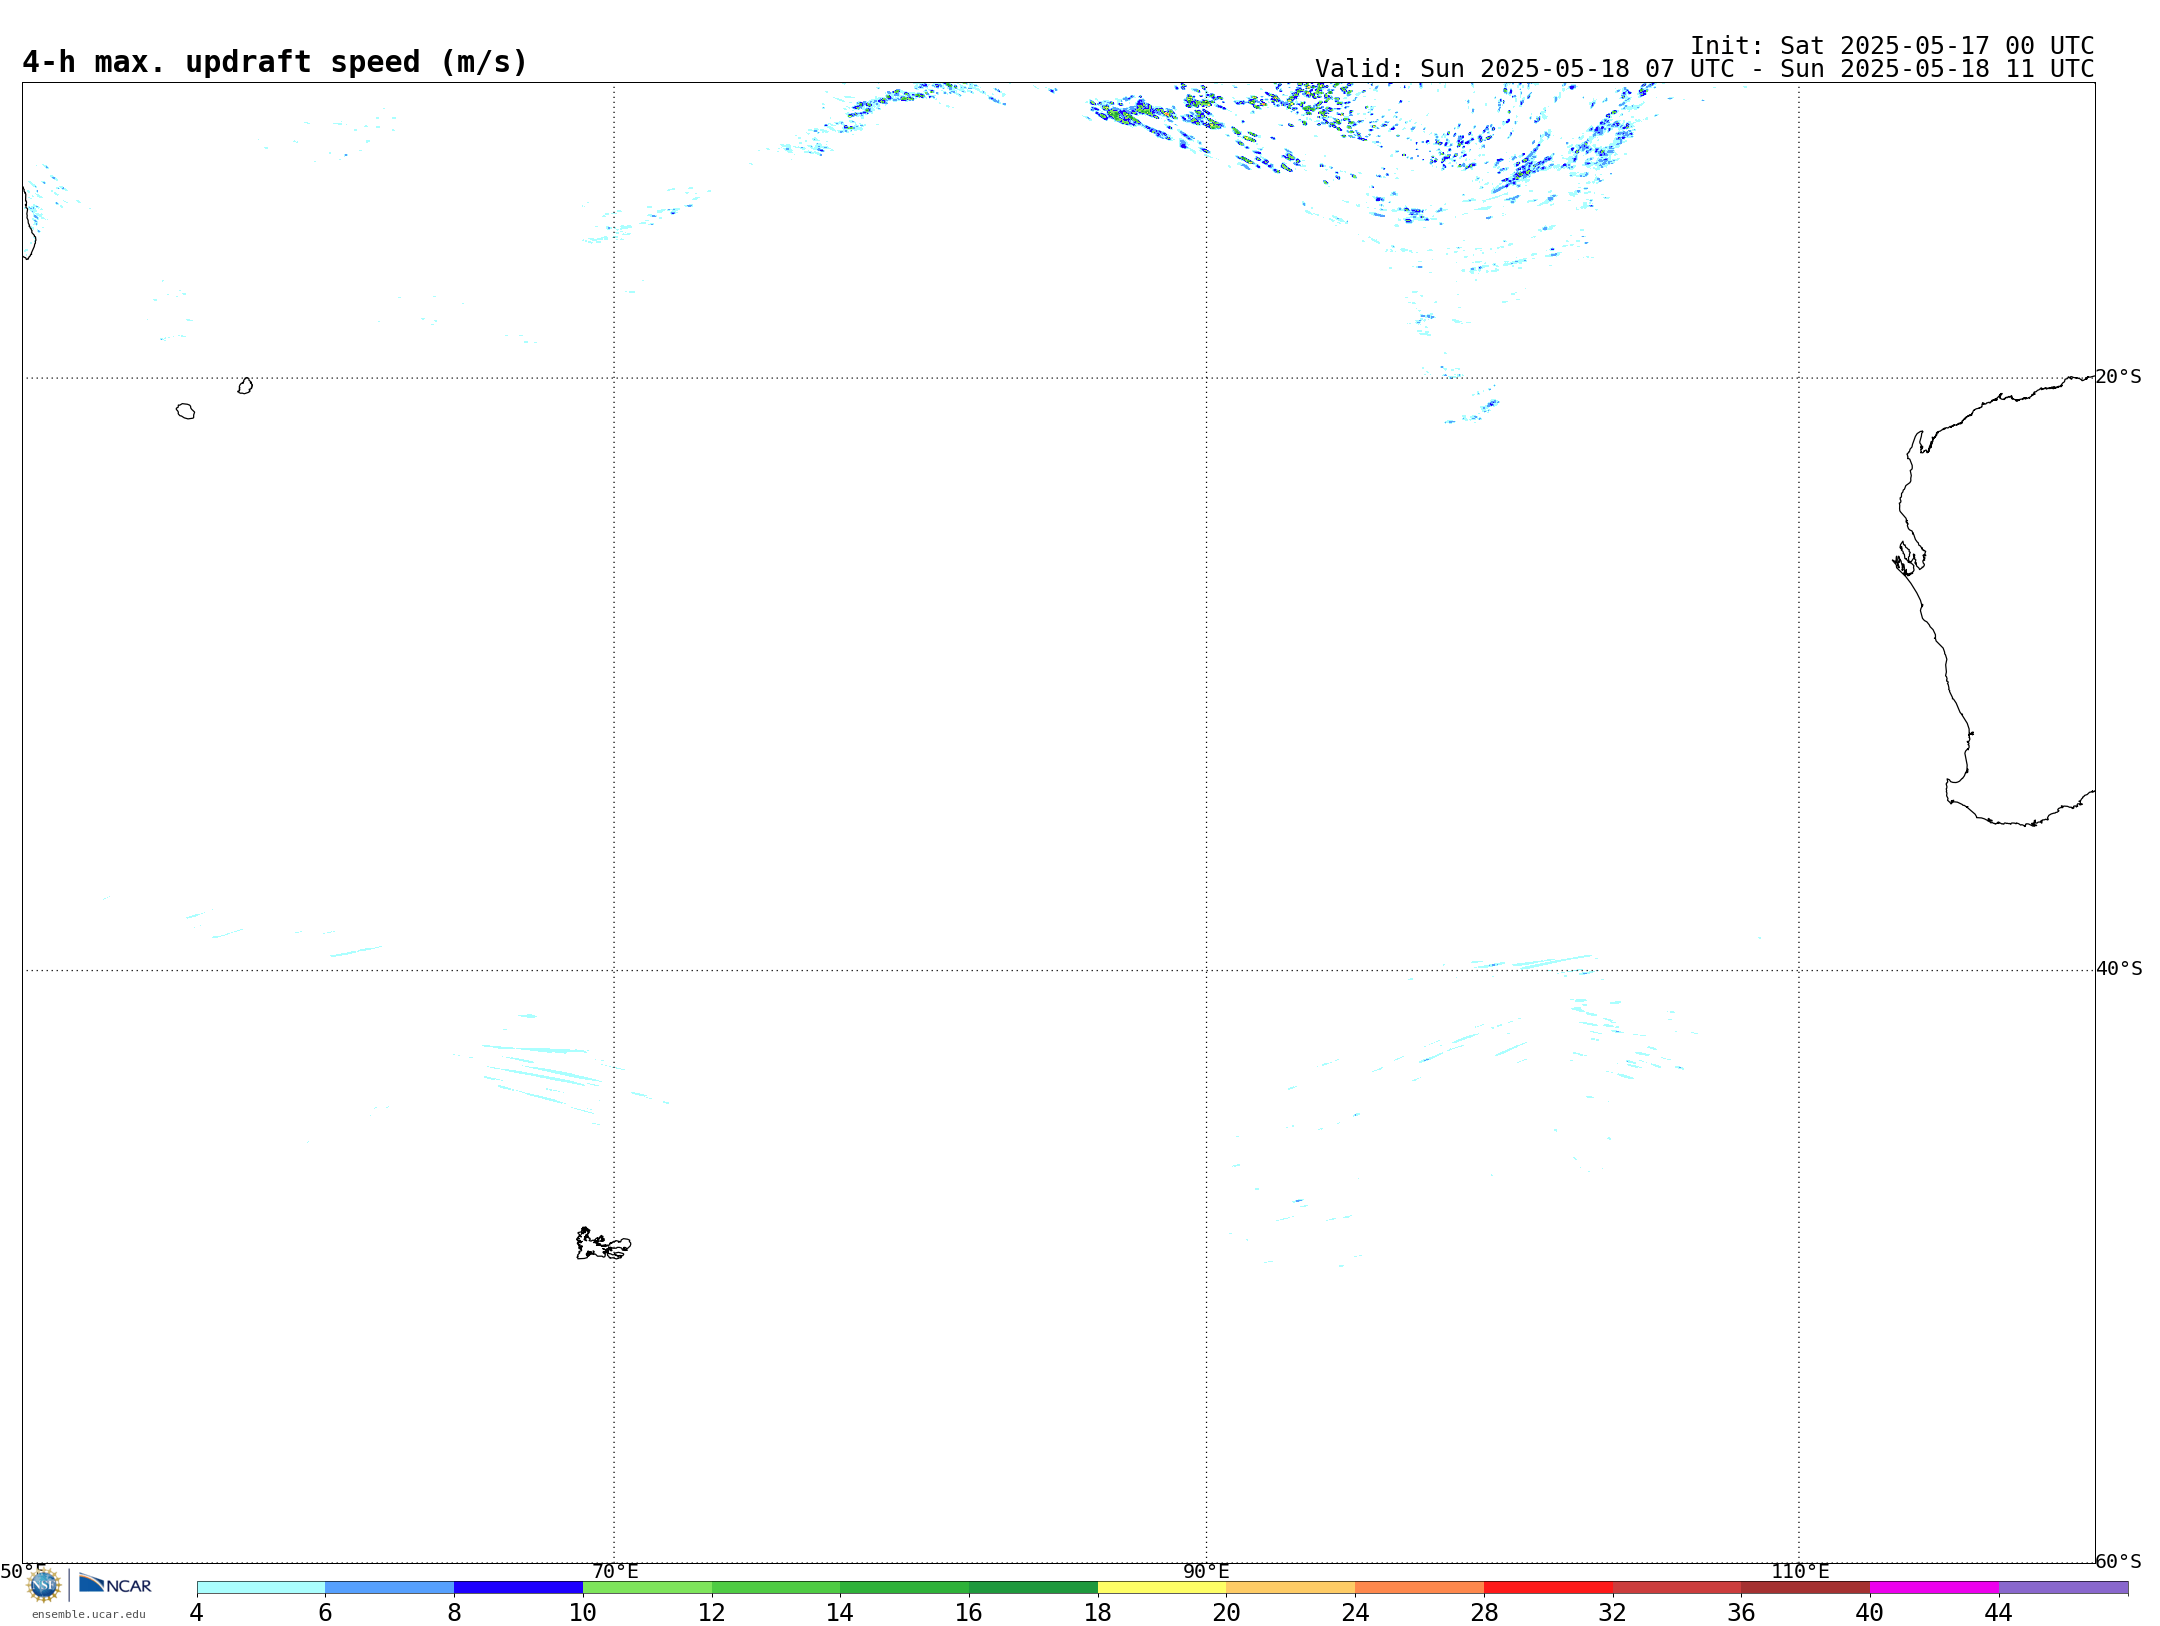Click the 20°S latitude label
Viewport: 2160px width, 1626px height.
(x=2119, y=376)
